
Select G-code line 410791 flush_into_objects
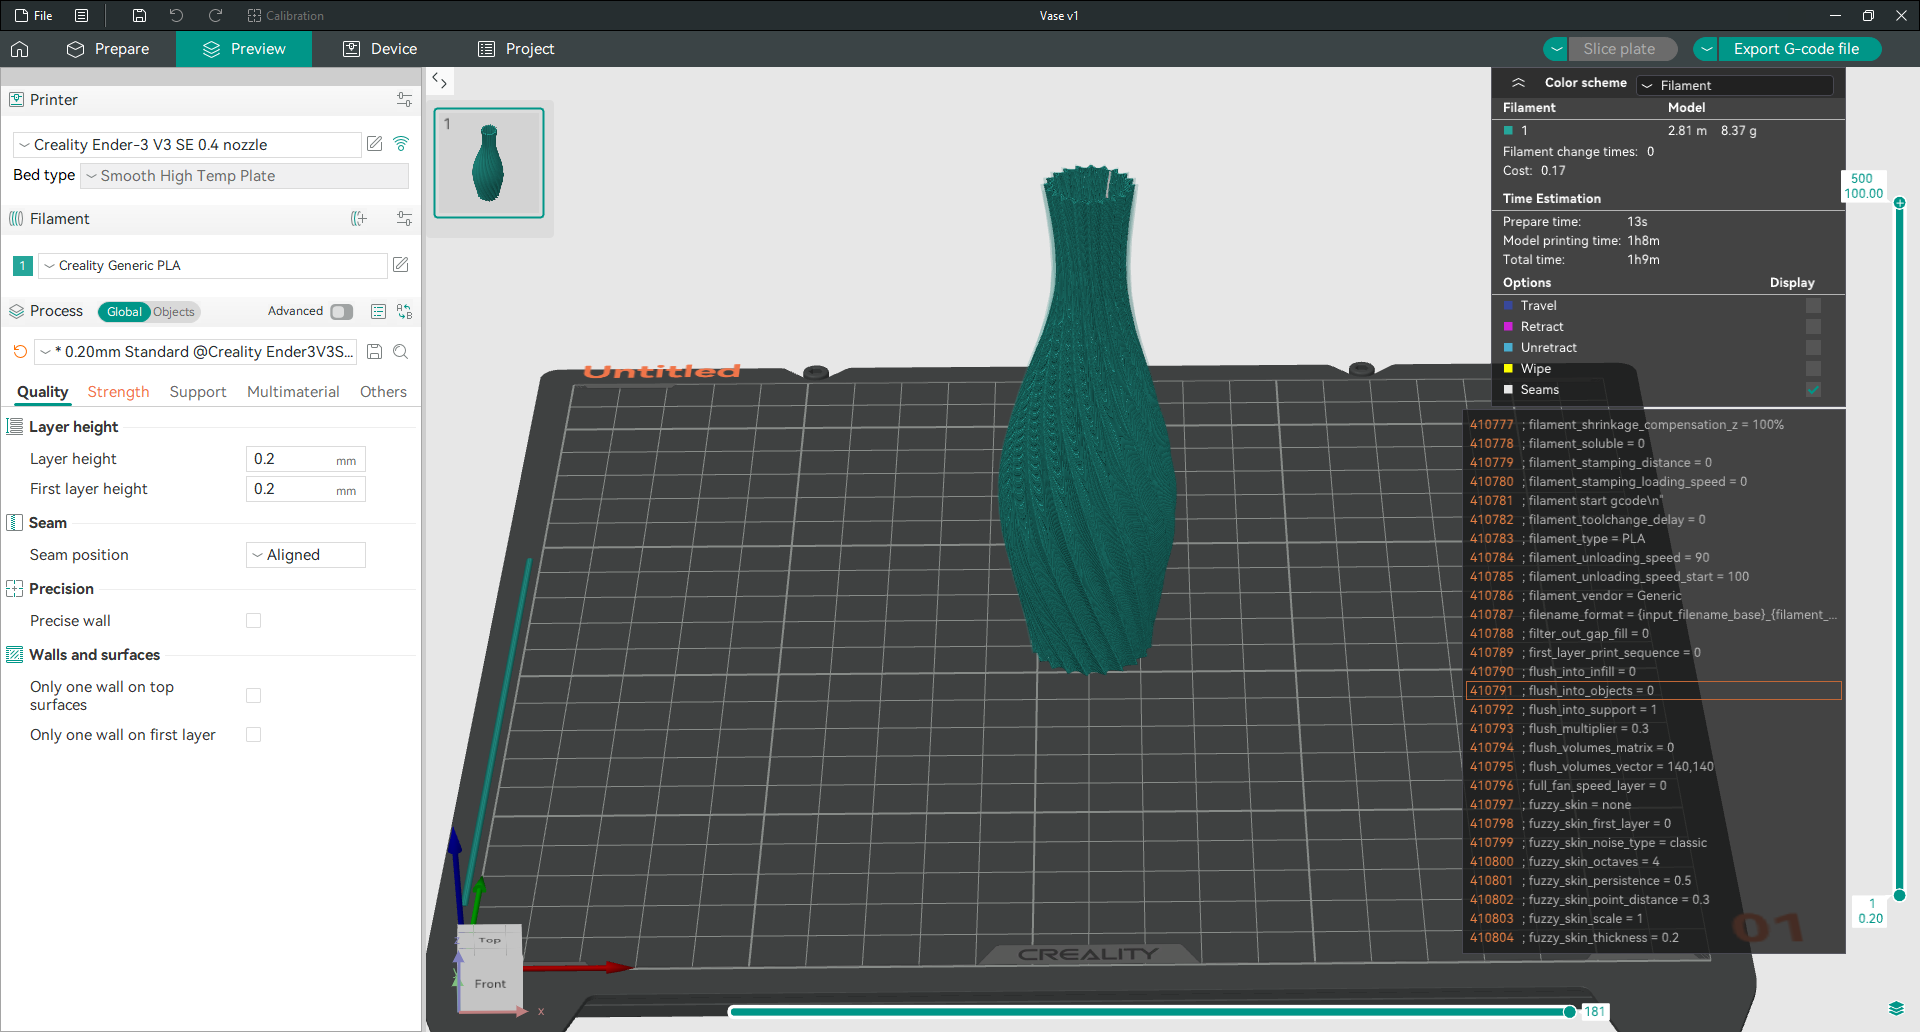point(1653,691)
